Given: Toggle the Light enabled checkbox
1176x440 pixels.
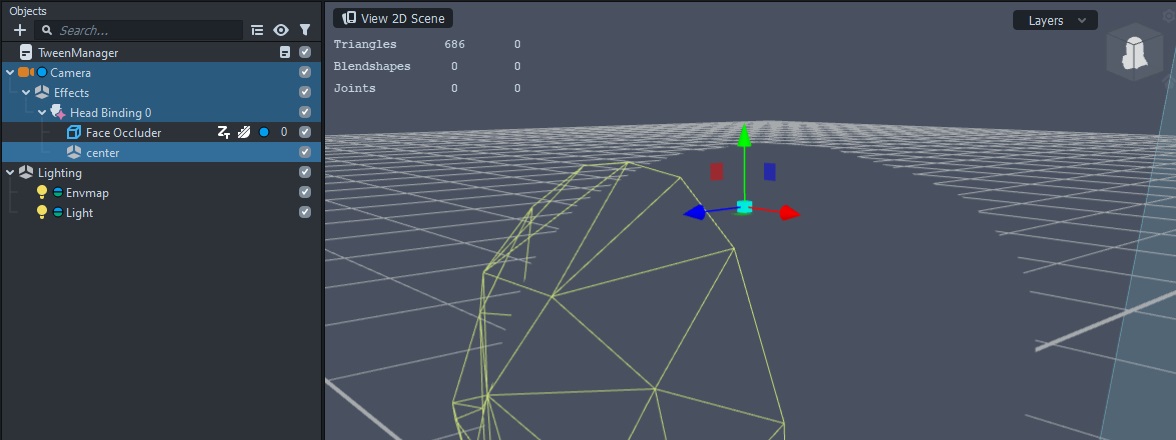Looking at the screenshot, I should [304, 212].
